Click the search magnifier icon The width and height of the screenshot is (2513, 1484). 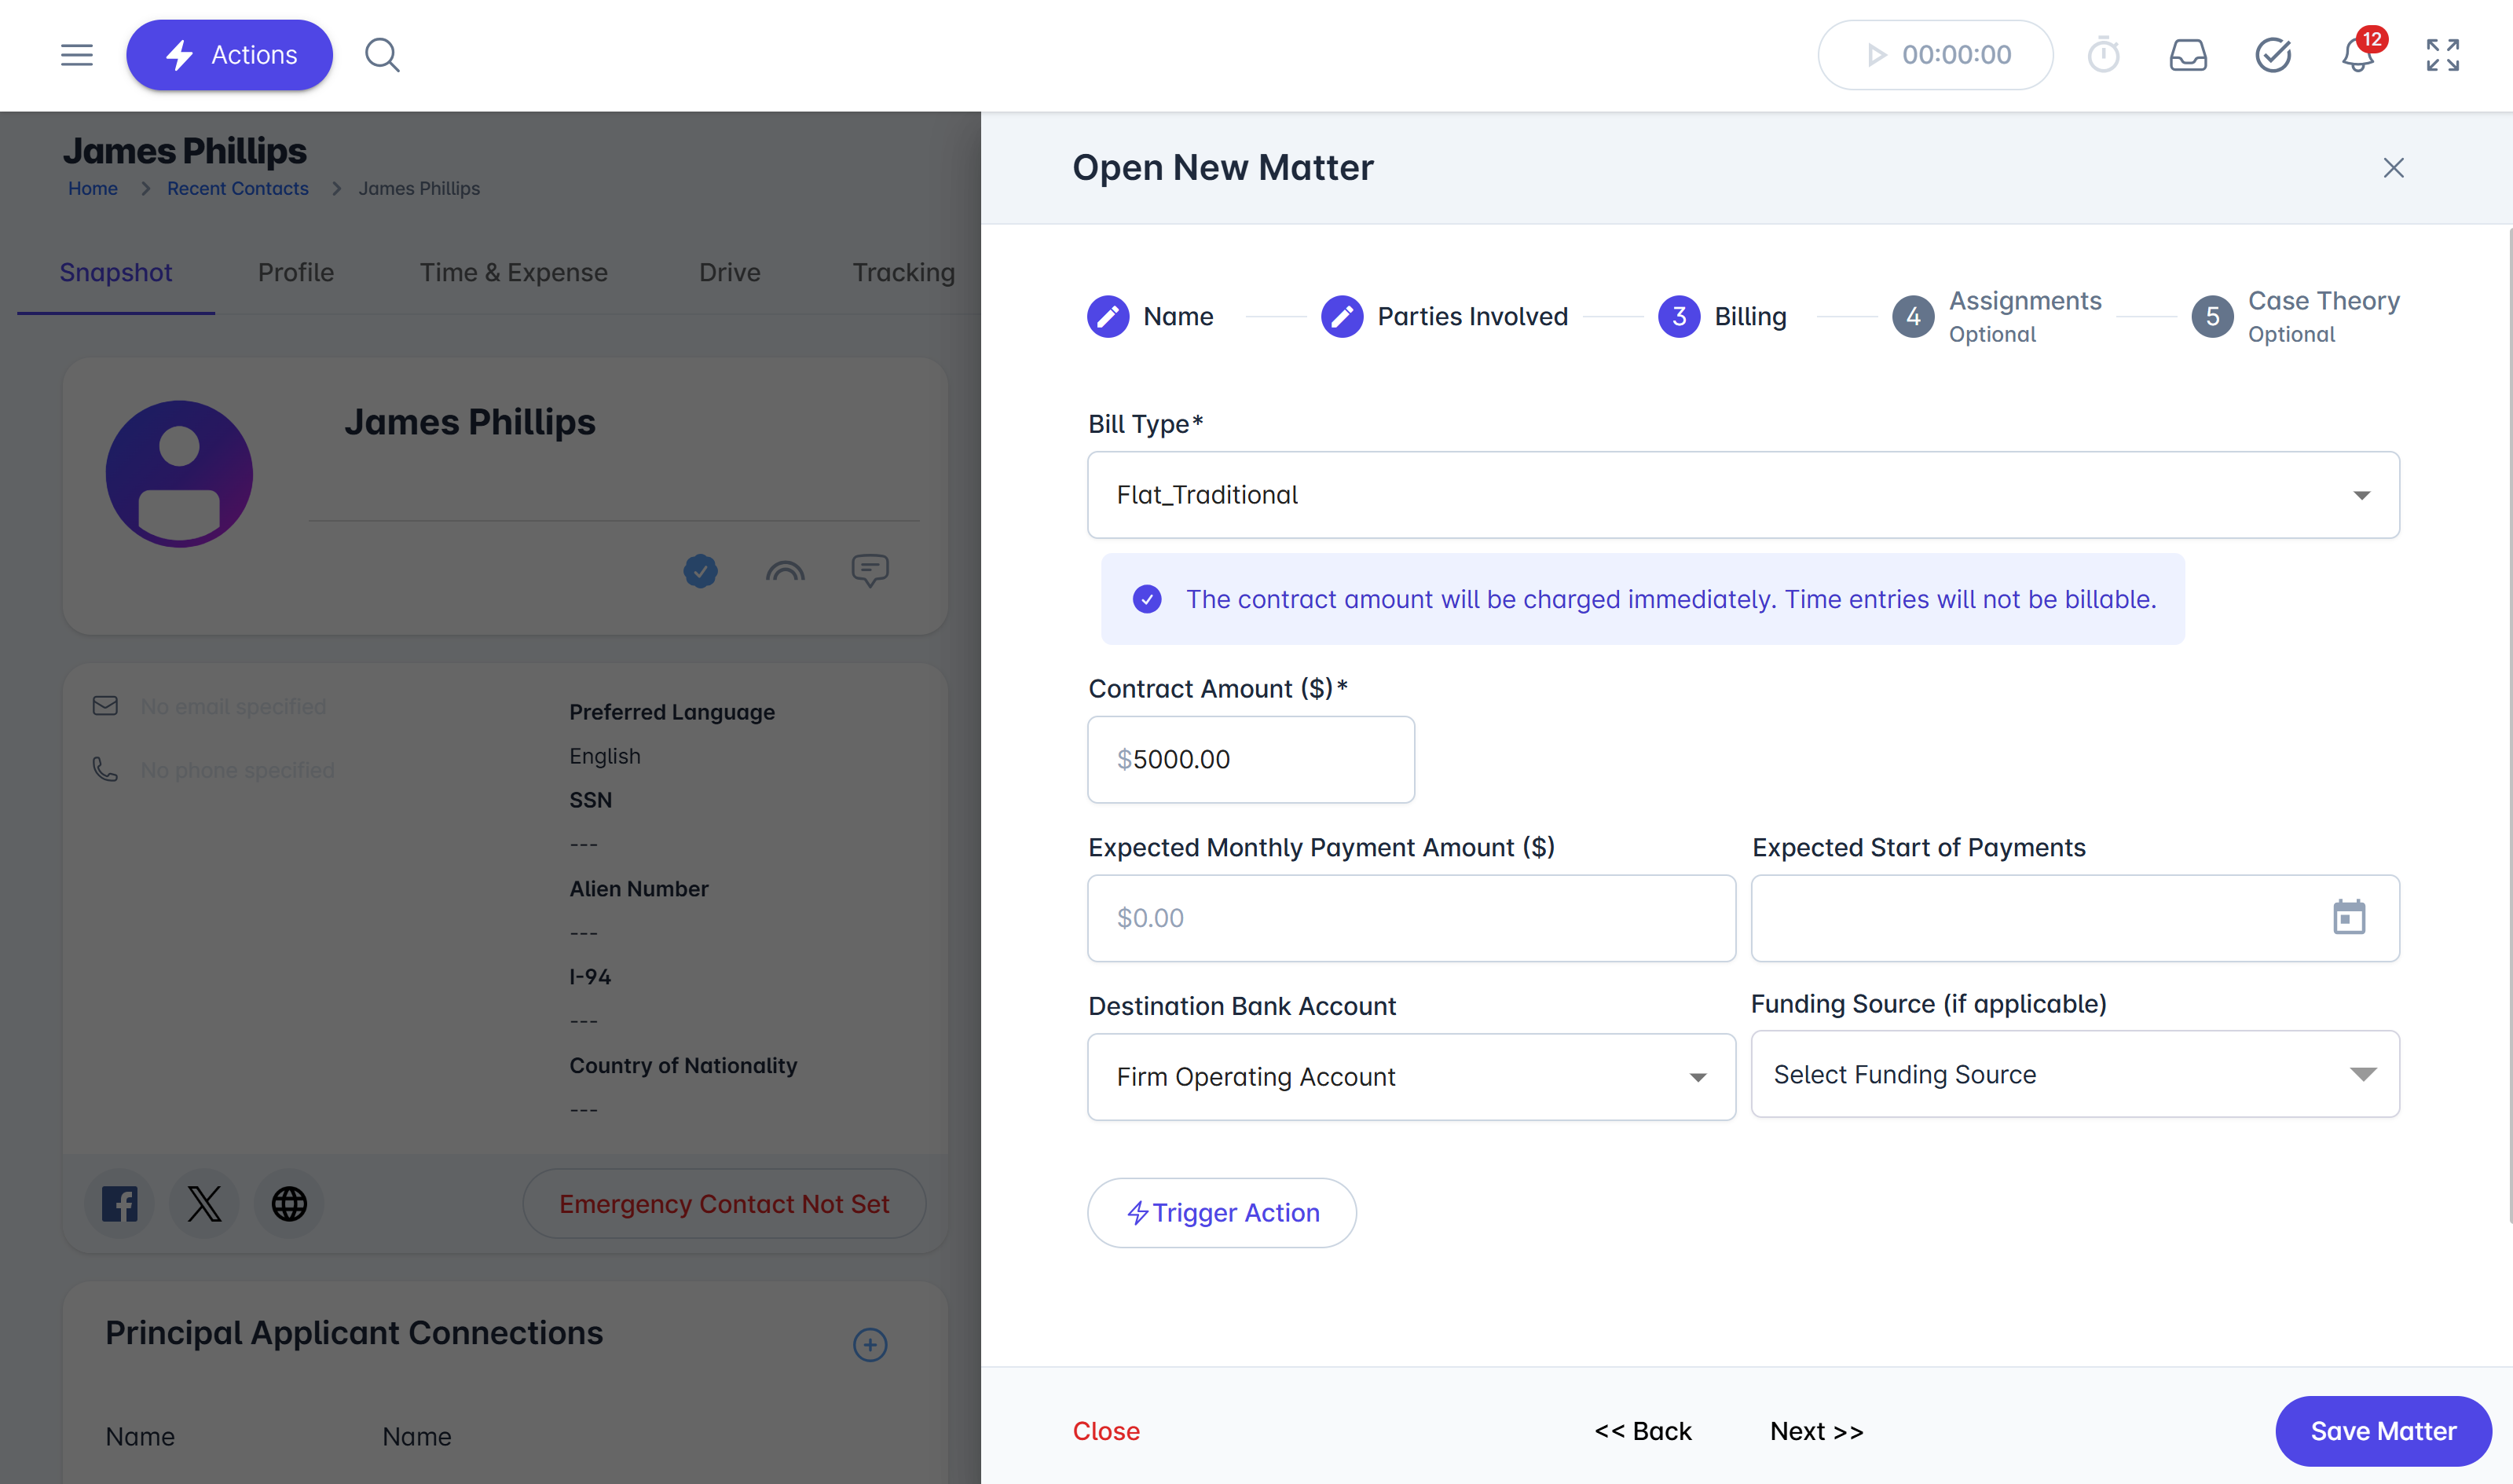pos(382,55)
